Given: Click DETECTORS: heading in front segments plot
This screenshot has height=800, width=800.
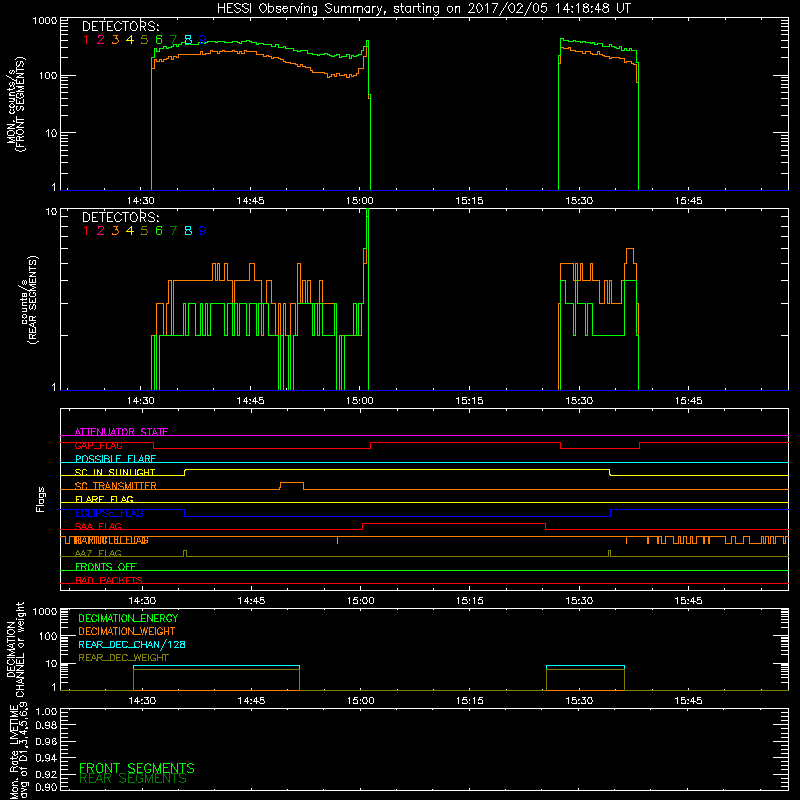Looking at the screenshot, I should pyautogui.click(x=120, y=26).
